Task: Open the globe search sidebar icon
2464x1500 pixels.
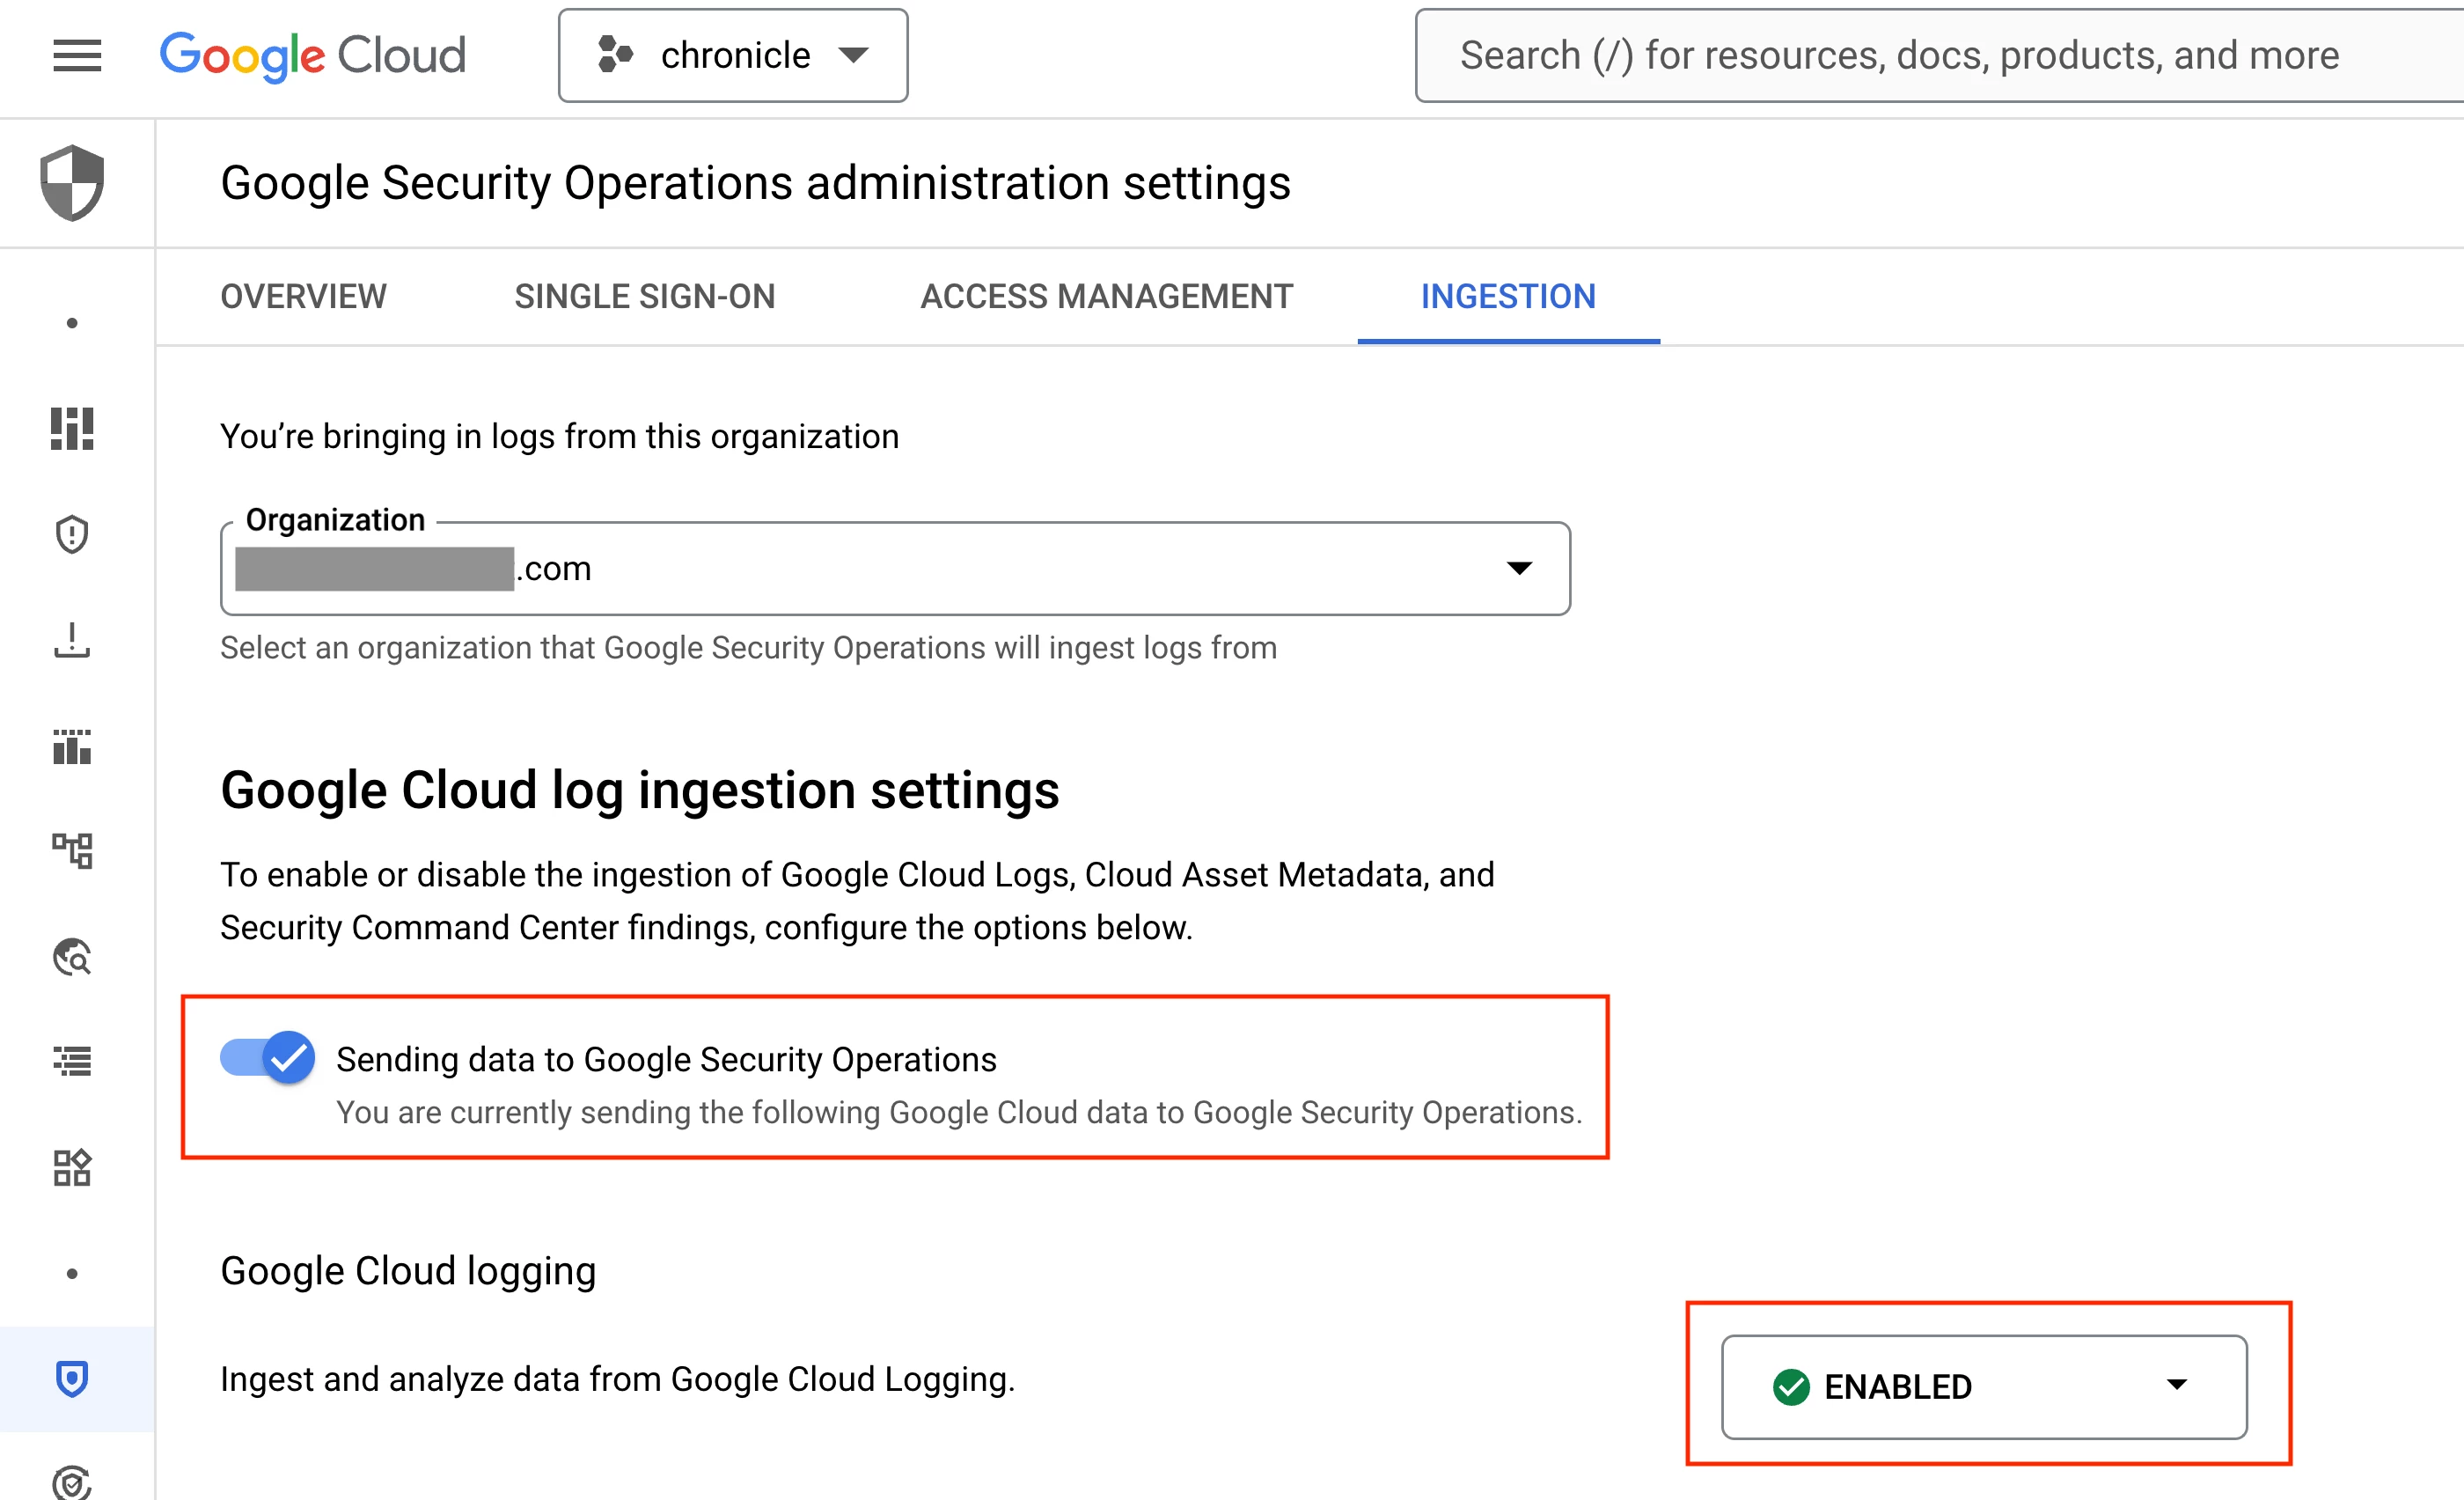Action: coord(72,957)
